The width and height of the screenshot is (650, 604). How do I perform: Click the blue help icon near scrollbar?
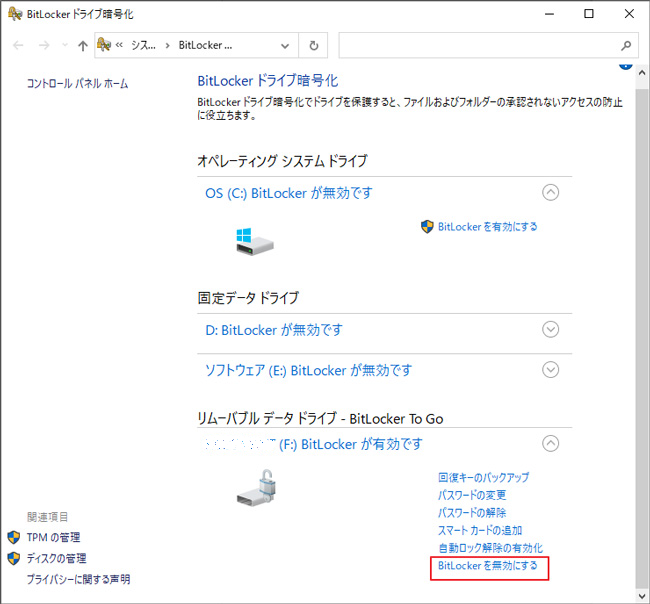[x=626, y=66]
